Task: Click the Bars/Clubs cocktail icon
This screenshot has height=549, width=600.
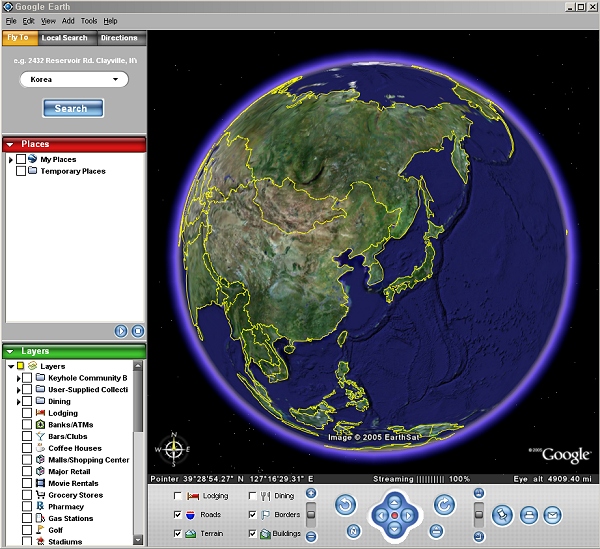Action: coord(41,436)
